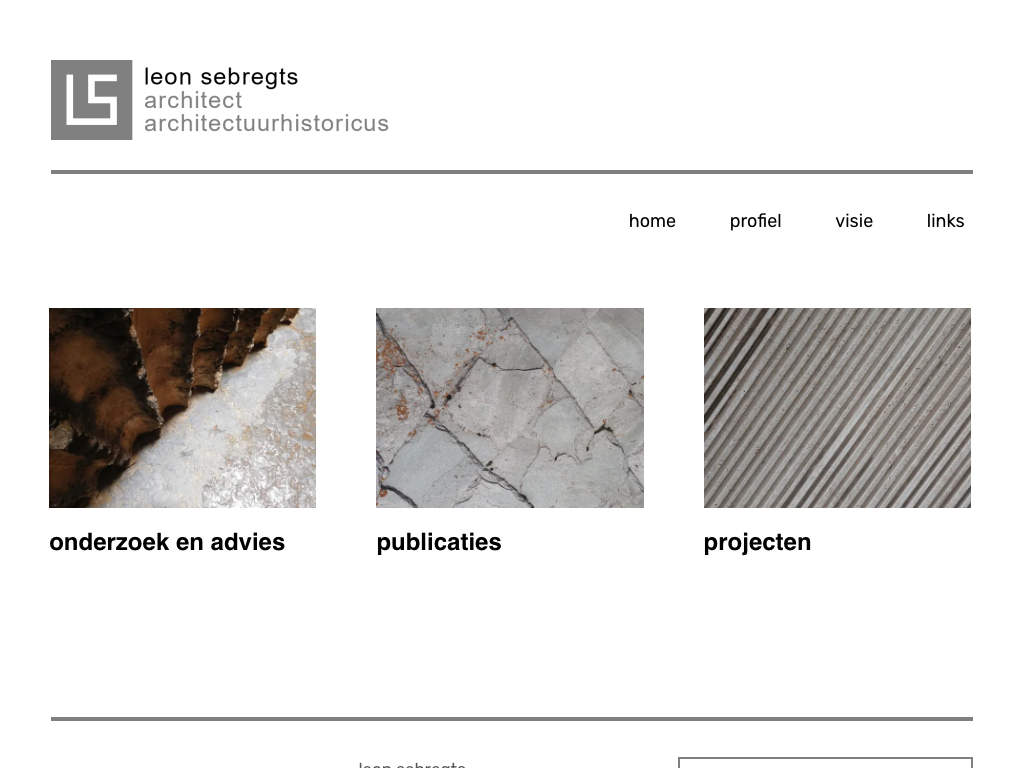The height and width of the screenshot is (768, 1024).
Task: Click the grey divider line under the logo
Action: pos(512,172)
